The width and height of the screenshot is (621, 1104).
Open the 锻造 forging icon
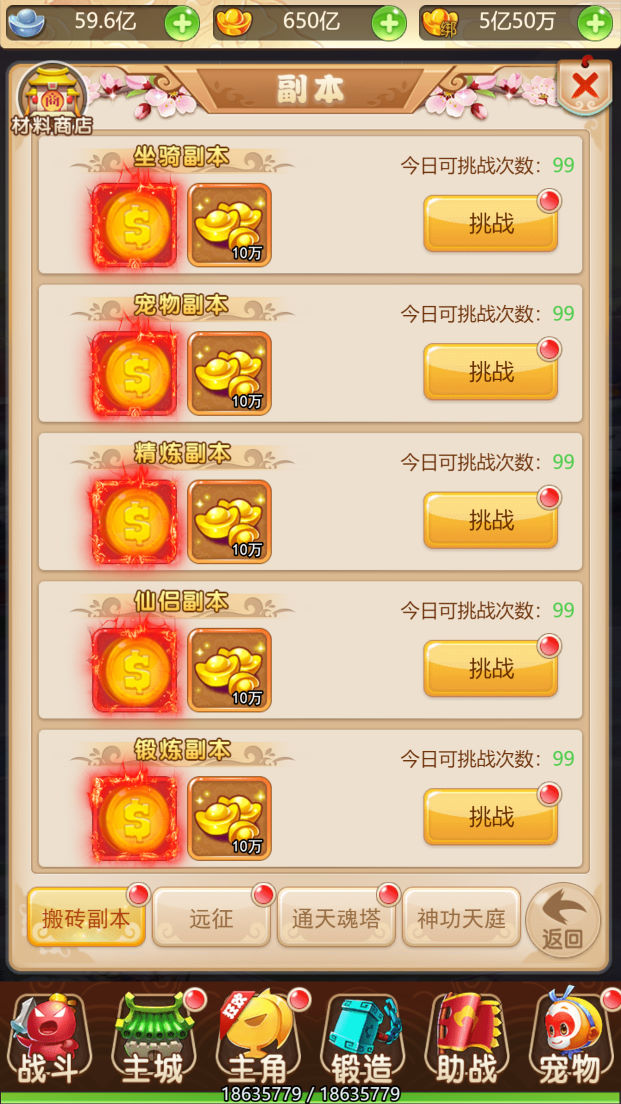coord(363,1040)
